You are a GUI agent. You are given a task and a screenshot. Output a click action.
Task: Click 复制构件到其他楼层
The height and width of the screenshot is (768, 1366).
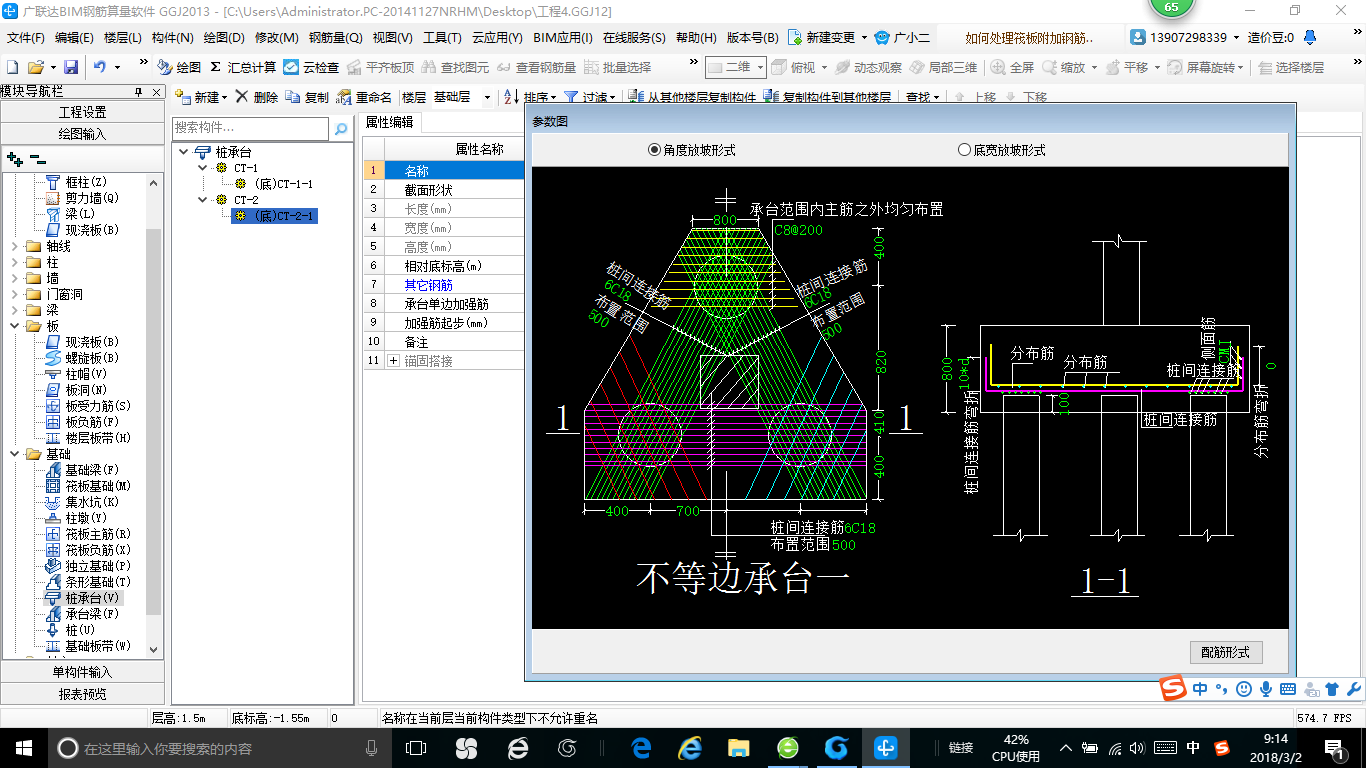(827, 97)
